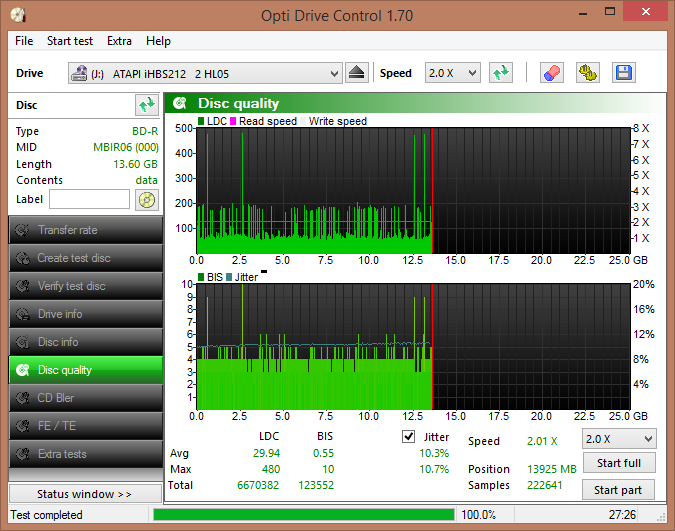Click the eraser disc icon in toolbar
675x531 pixels.
552,73
